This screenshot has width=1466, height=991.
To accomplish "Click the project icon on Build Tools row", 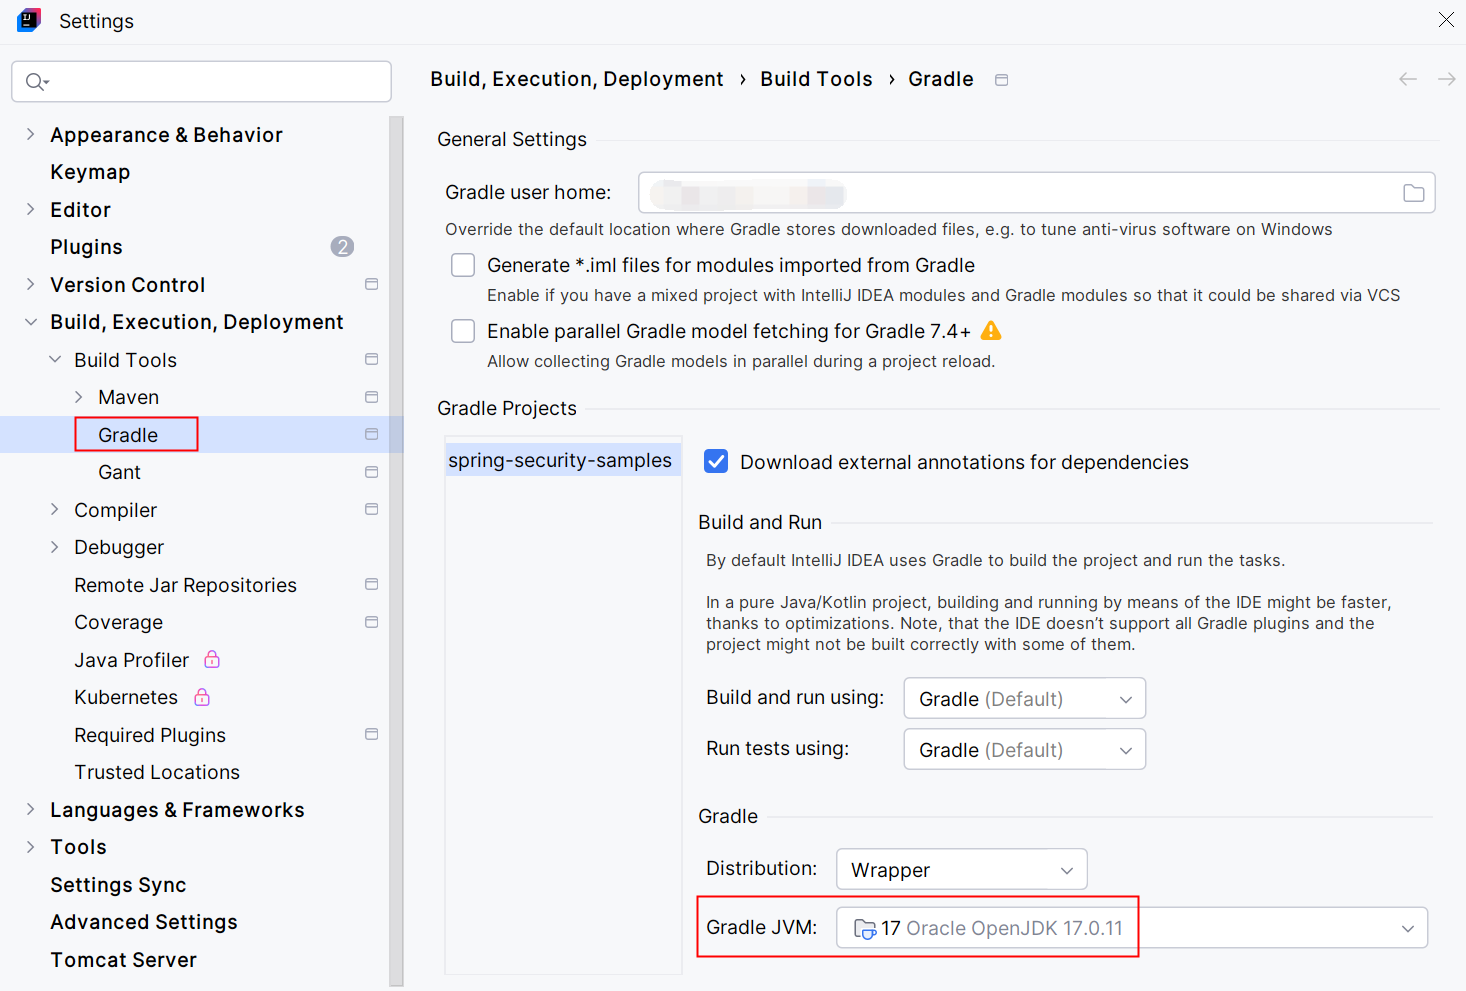I will [371, 360].
